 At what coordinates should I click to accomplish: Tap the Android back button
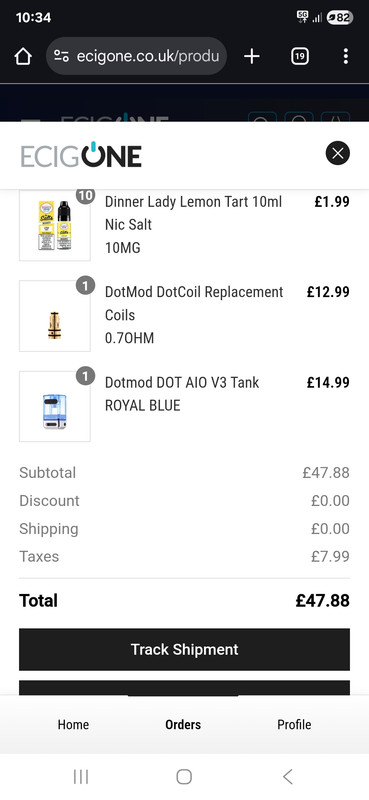coord(288,777)
